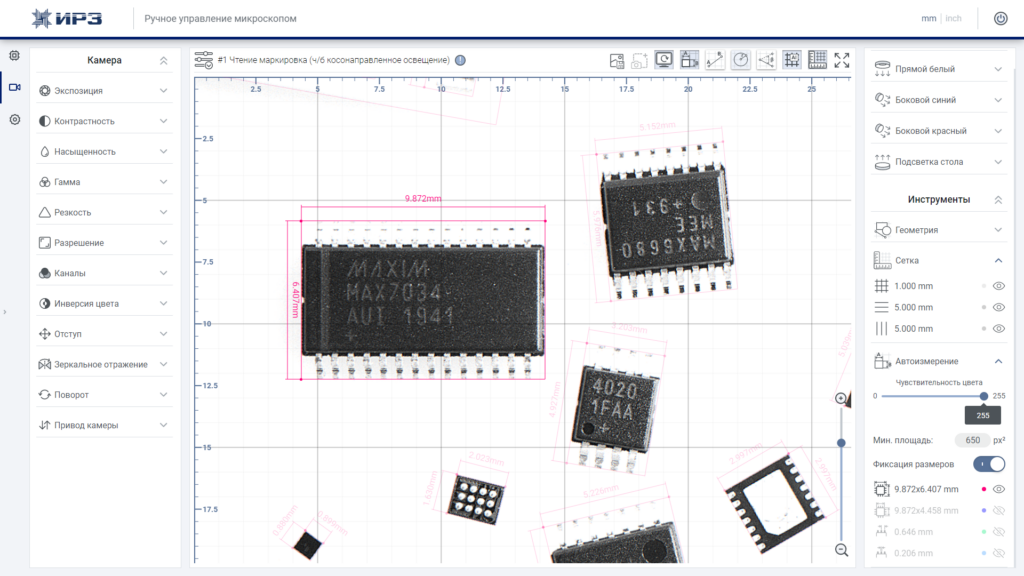
Task: Collapse the Автоизмерение section
Action: coord(999,361)
